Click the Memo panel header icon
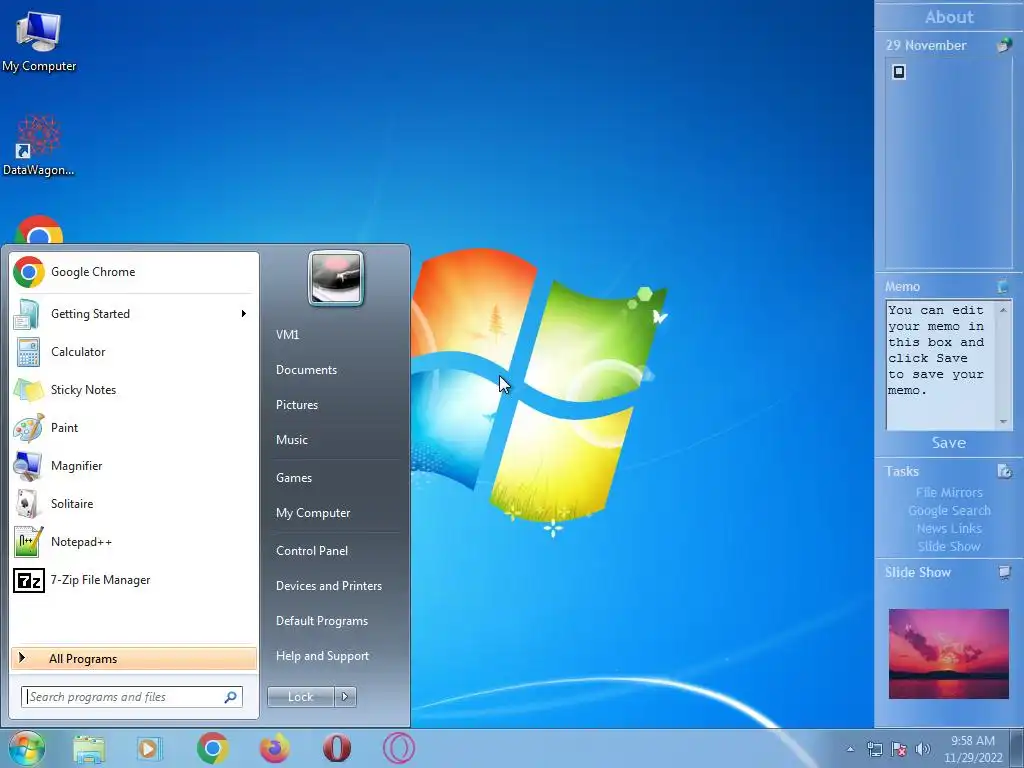Image resolution: width=1024 pixels, height=768 pixels. tap(1003, 286)
